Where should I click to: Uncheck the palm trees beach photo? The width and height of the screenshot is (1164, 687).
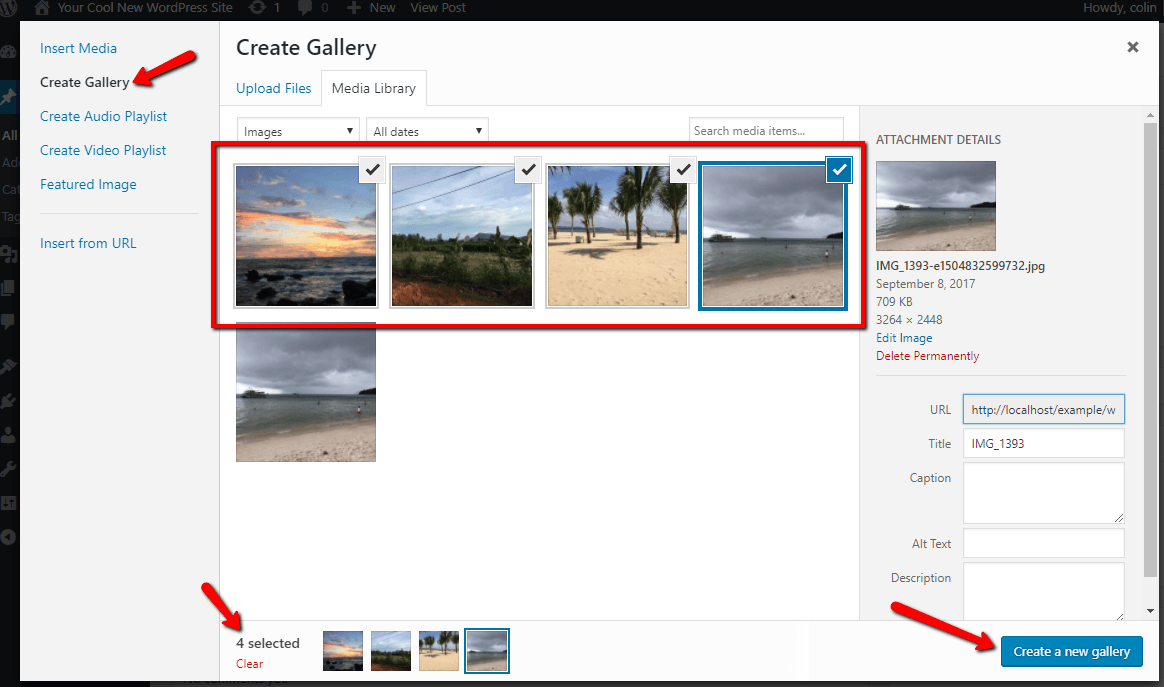pos(683,170)
